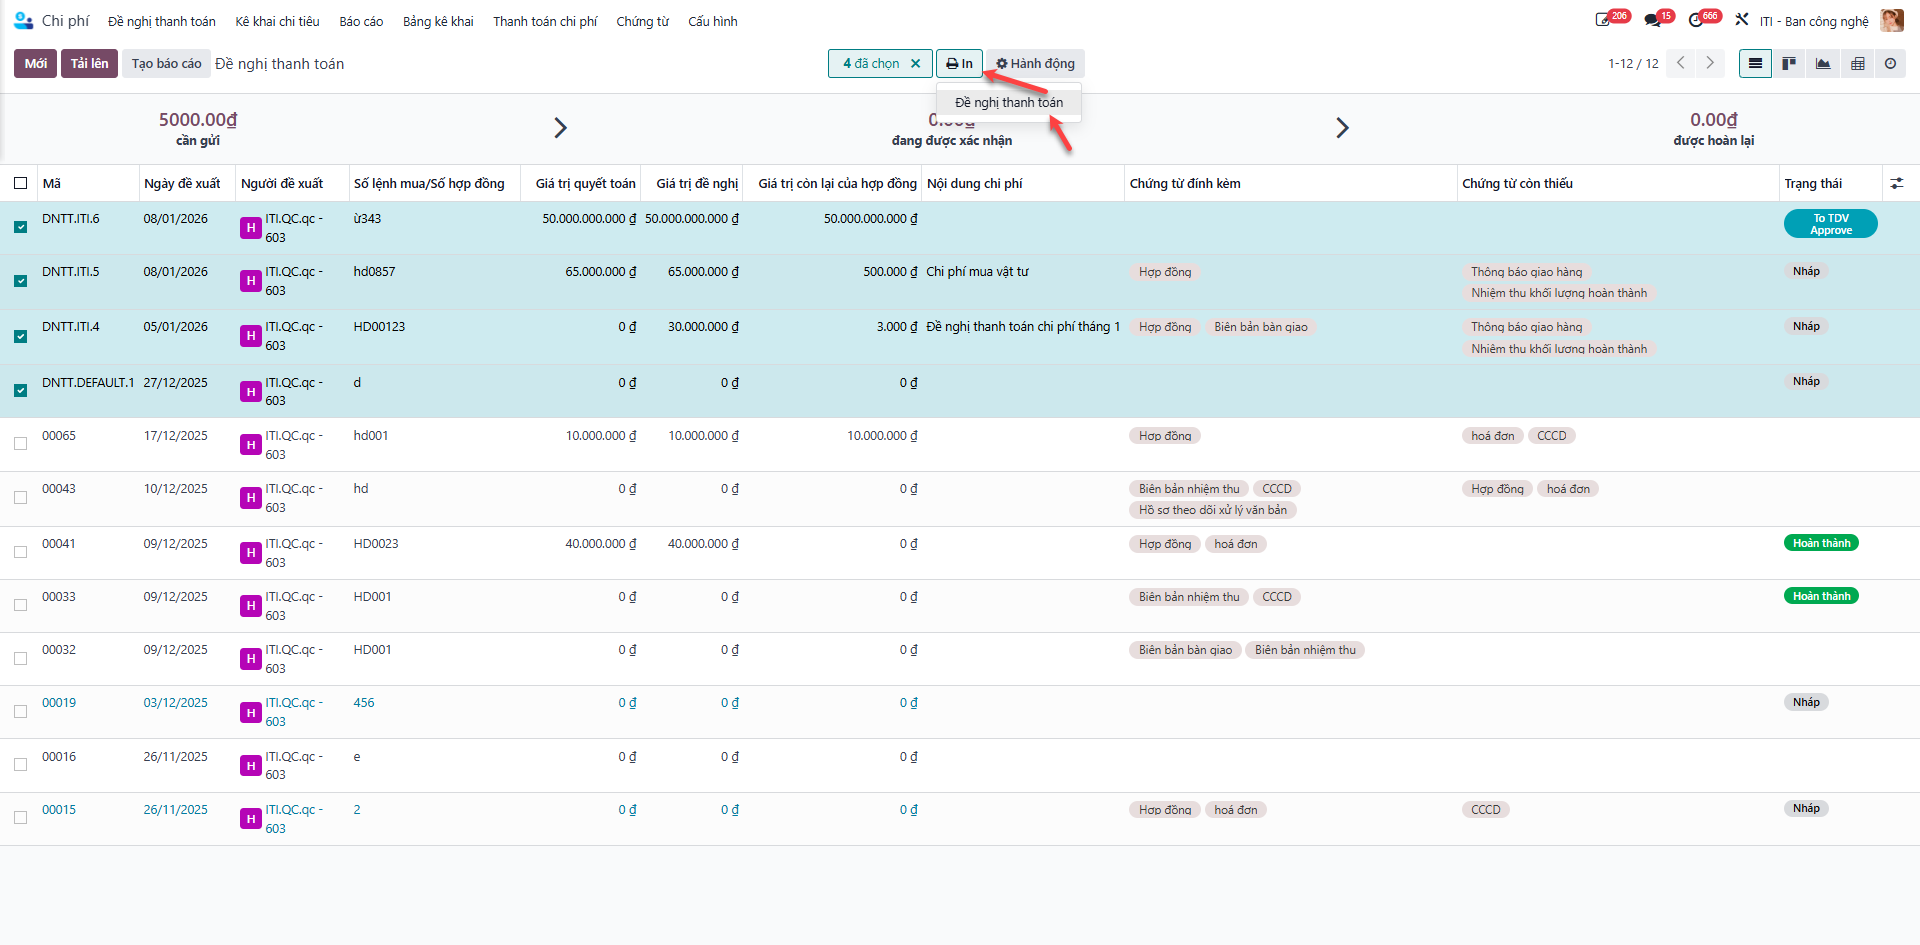The width and height of the screenshot is (1920, 945).
Task: Clear the 4 đã chọn selection
Action: point(915,64)
